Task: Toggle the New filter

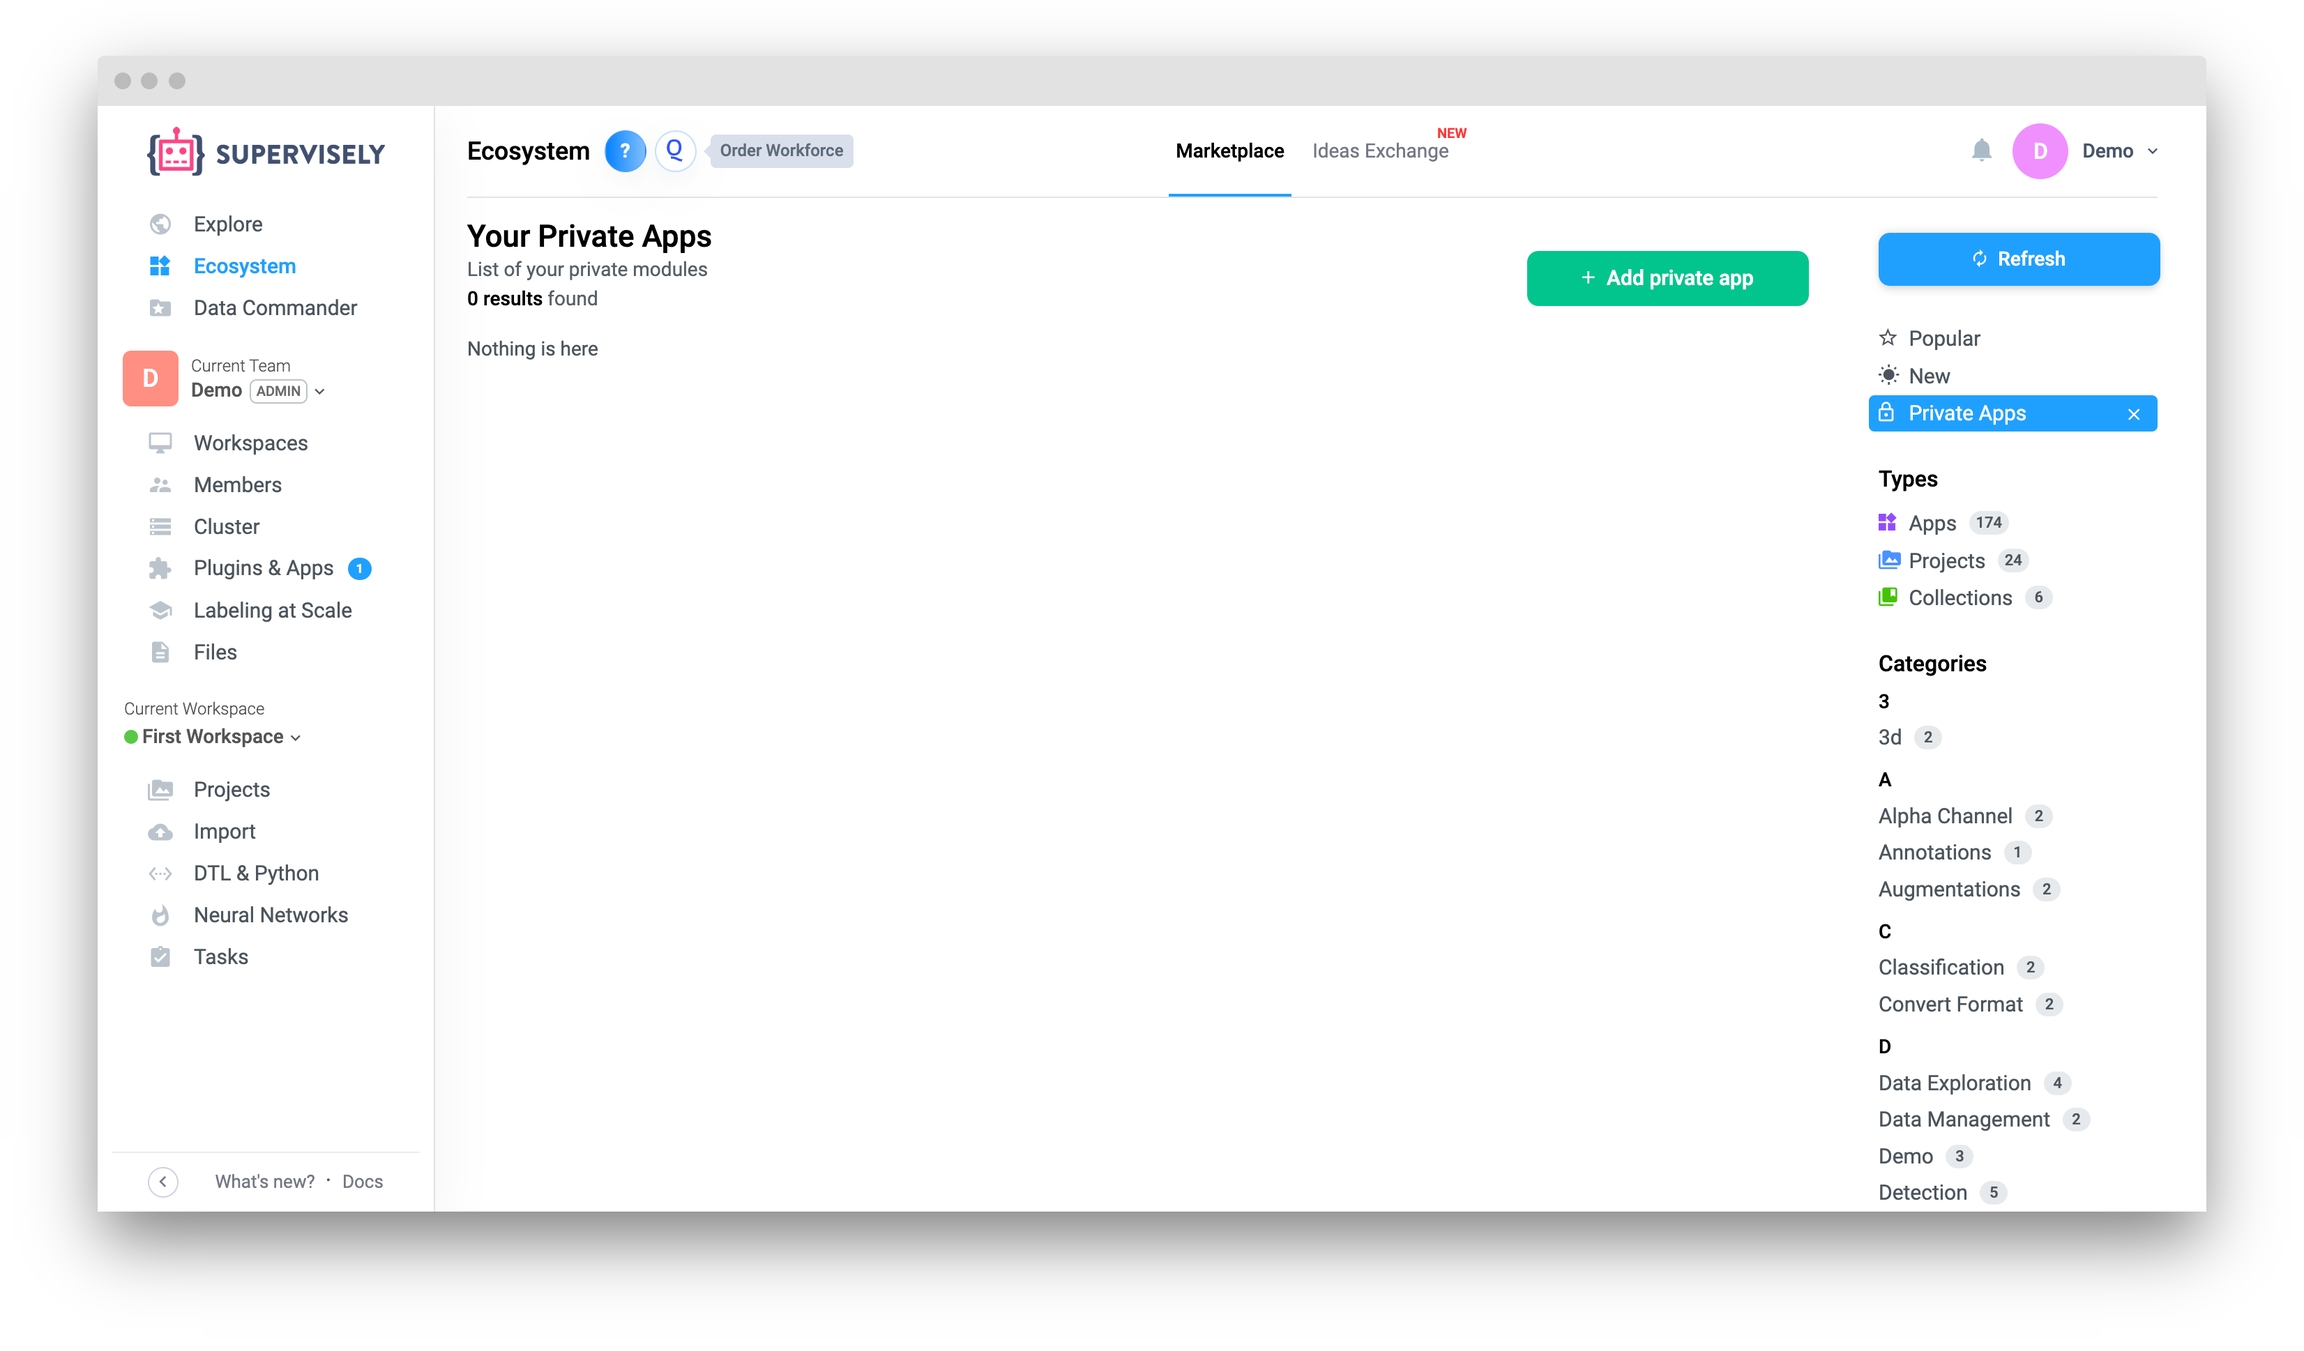Action: 1928,376
